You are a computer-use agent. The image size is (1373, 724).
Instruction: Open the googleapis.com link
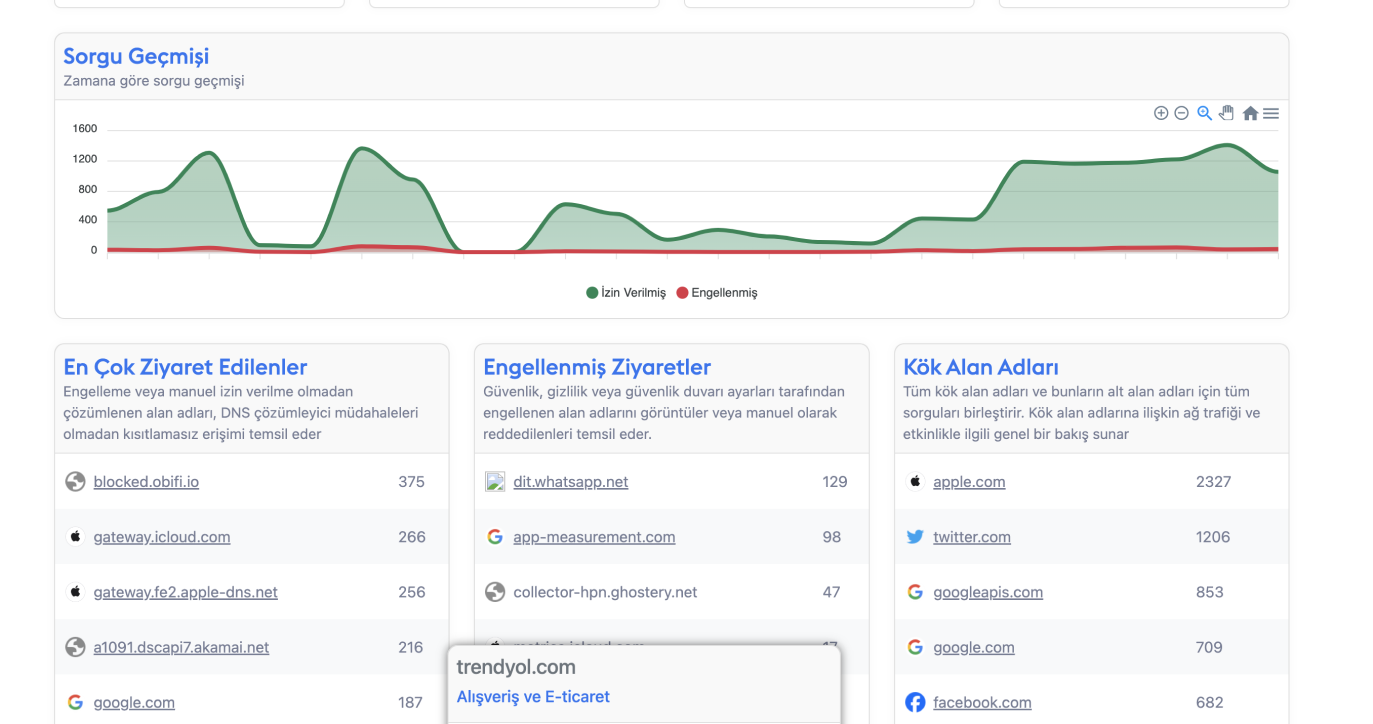coord(988,592)
